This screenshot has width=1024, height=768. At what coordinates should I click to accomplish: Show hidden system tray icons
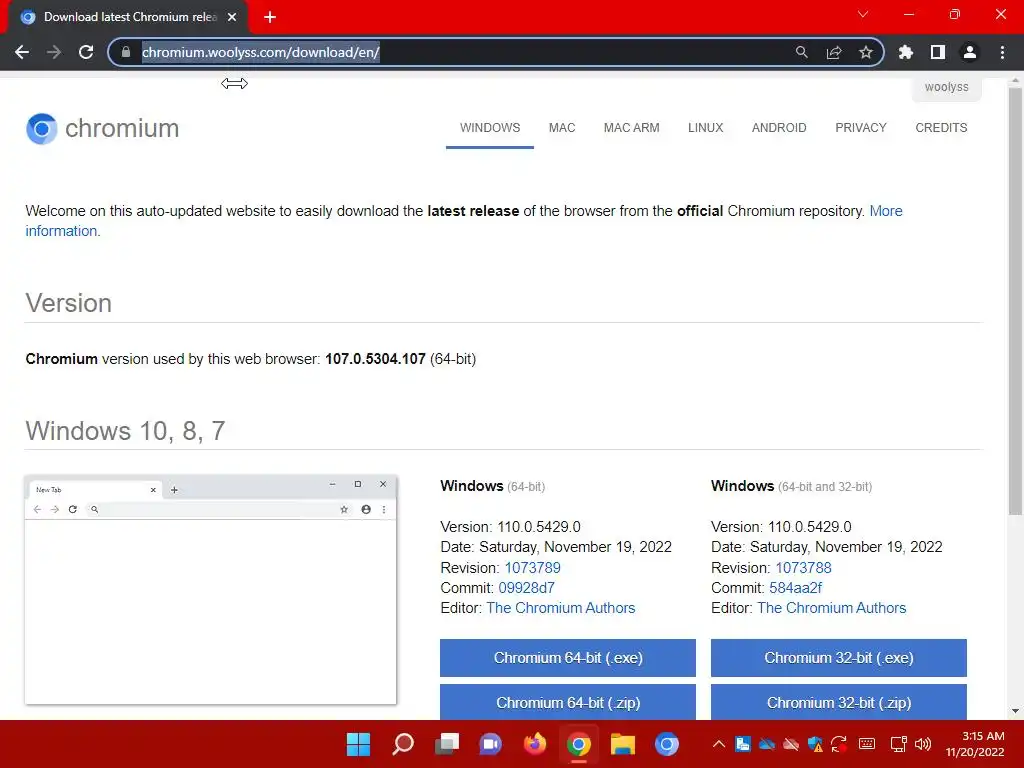[x=718, y=744]
